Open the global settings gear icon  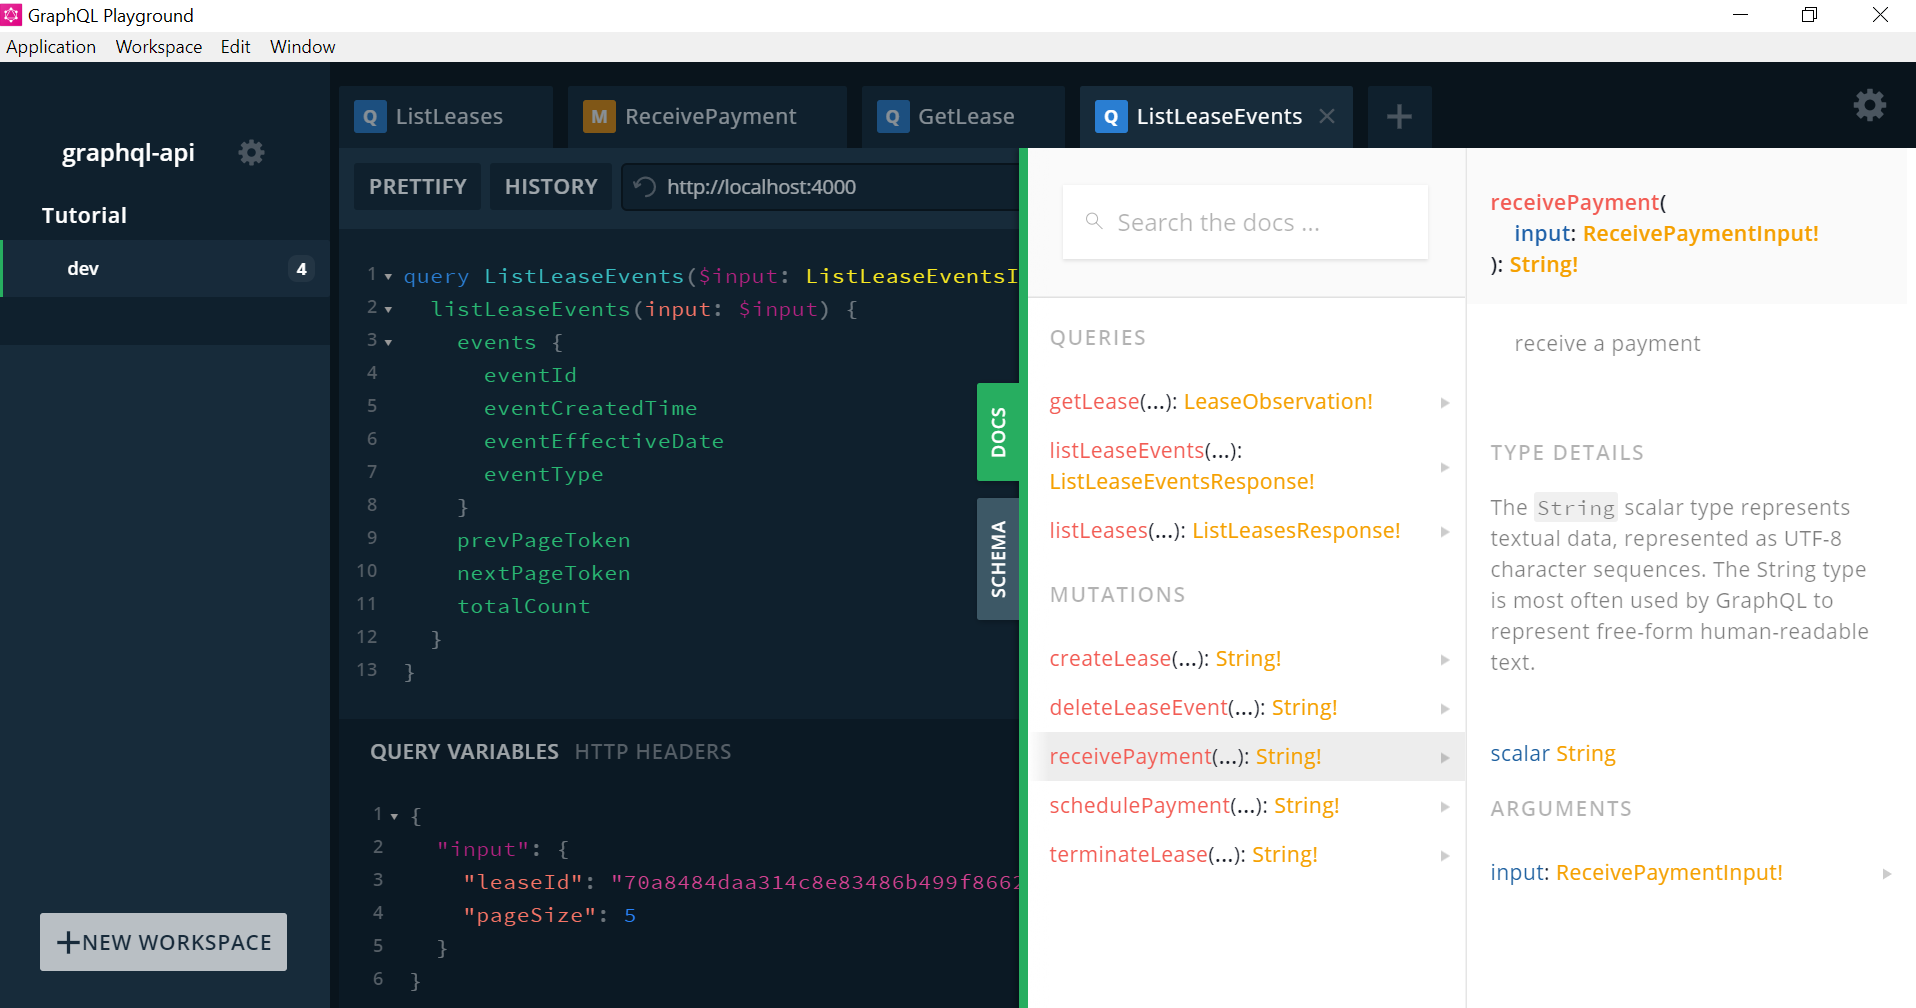click(1869, 105)
